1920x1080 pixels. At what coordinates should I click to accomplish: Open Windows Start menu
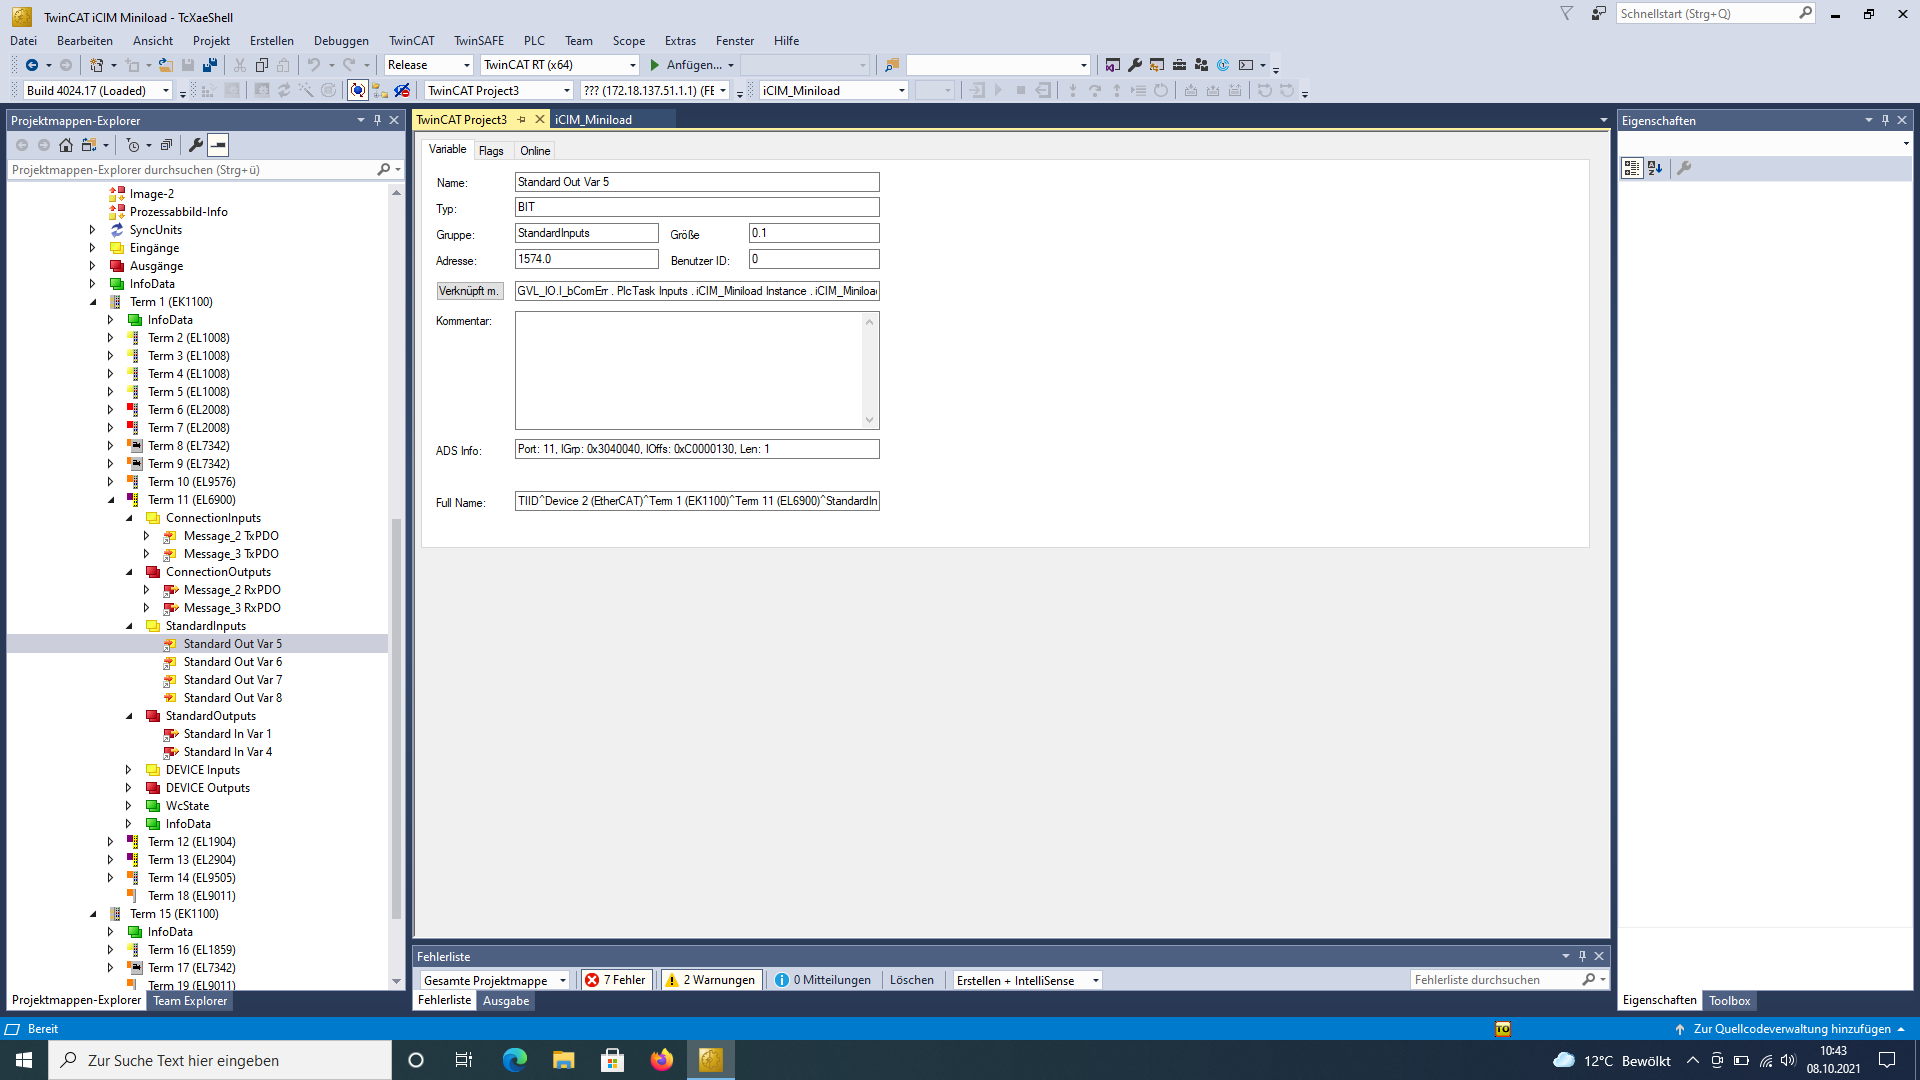[x=24, y=1060]
